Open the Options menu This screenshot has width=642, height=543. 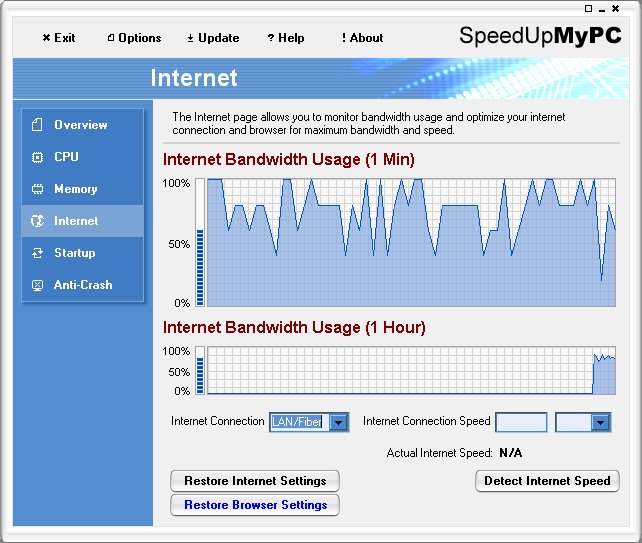coord(134,38)
